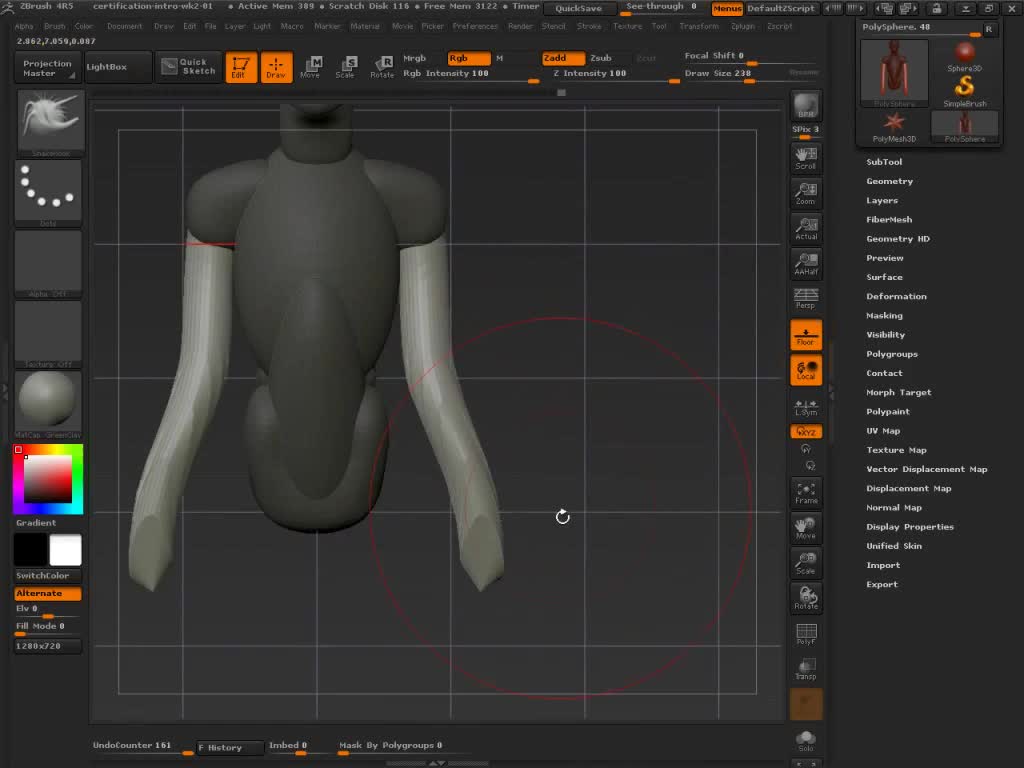Click the Scroll canvas icon
The image size is (1024, 768).
tap(806, 159)
